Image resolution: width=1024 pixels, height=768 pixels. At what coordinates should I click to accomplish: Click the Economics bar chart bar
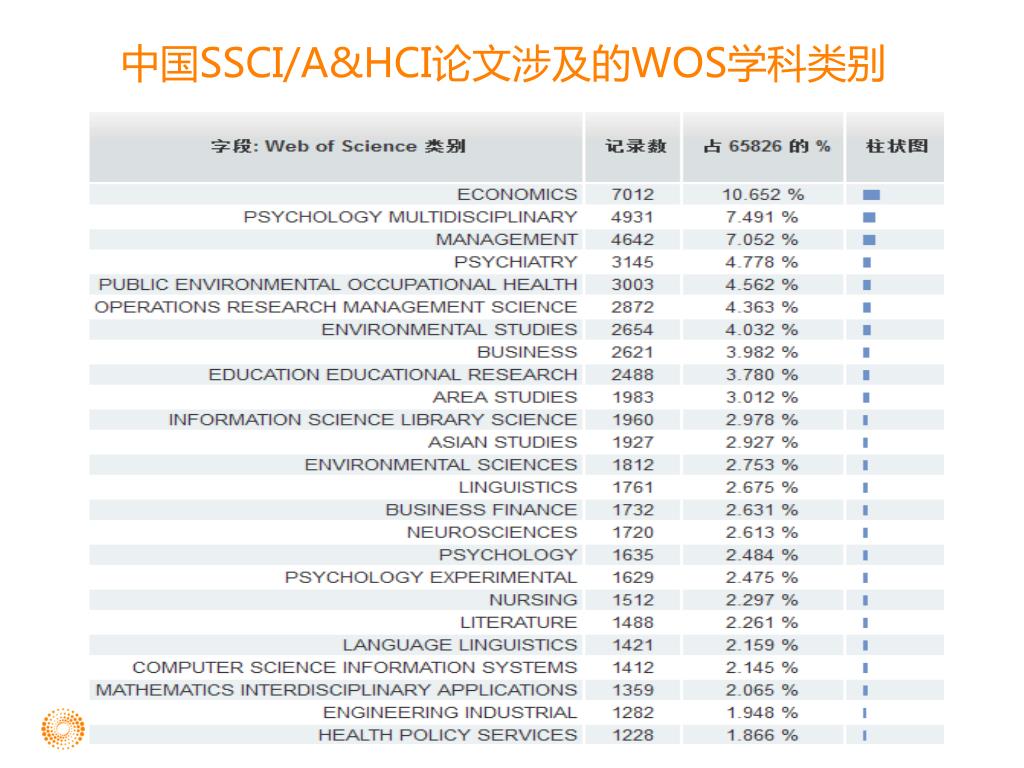pos(871,195)
